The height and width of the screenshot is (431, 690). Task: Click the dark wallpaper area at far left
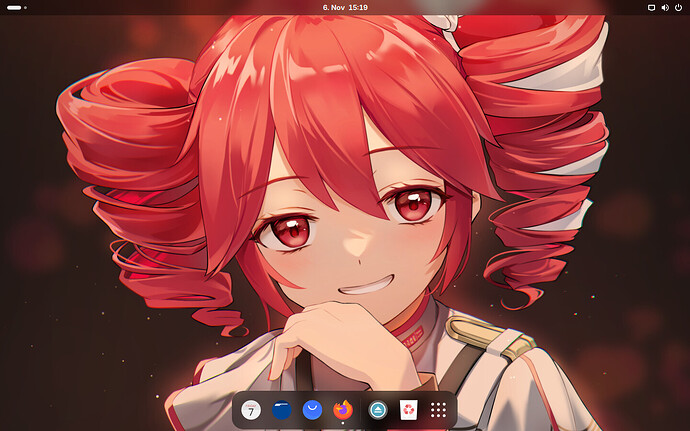coord(20,250)
